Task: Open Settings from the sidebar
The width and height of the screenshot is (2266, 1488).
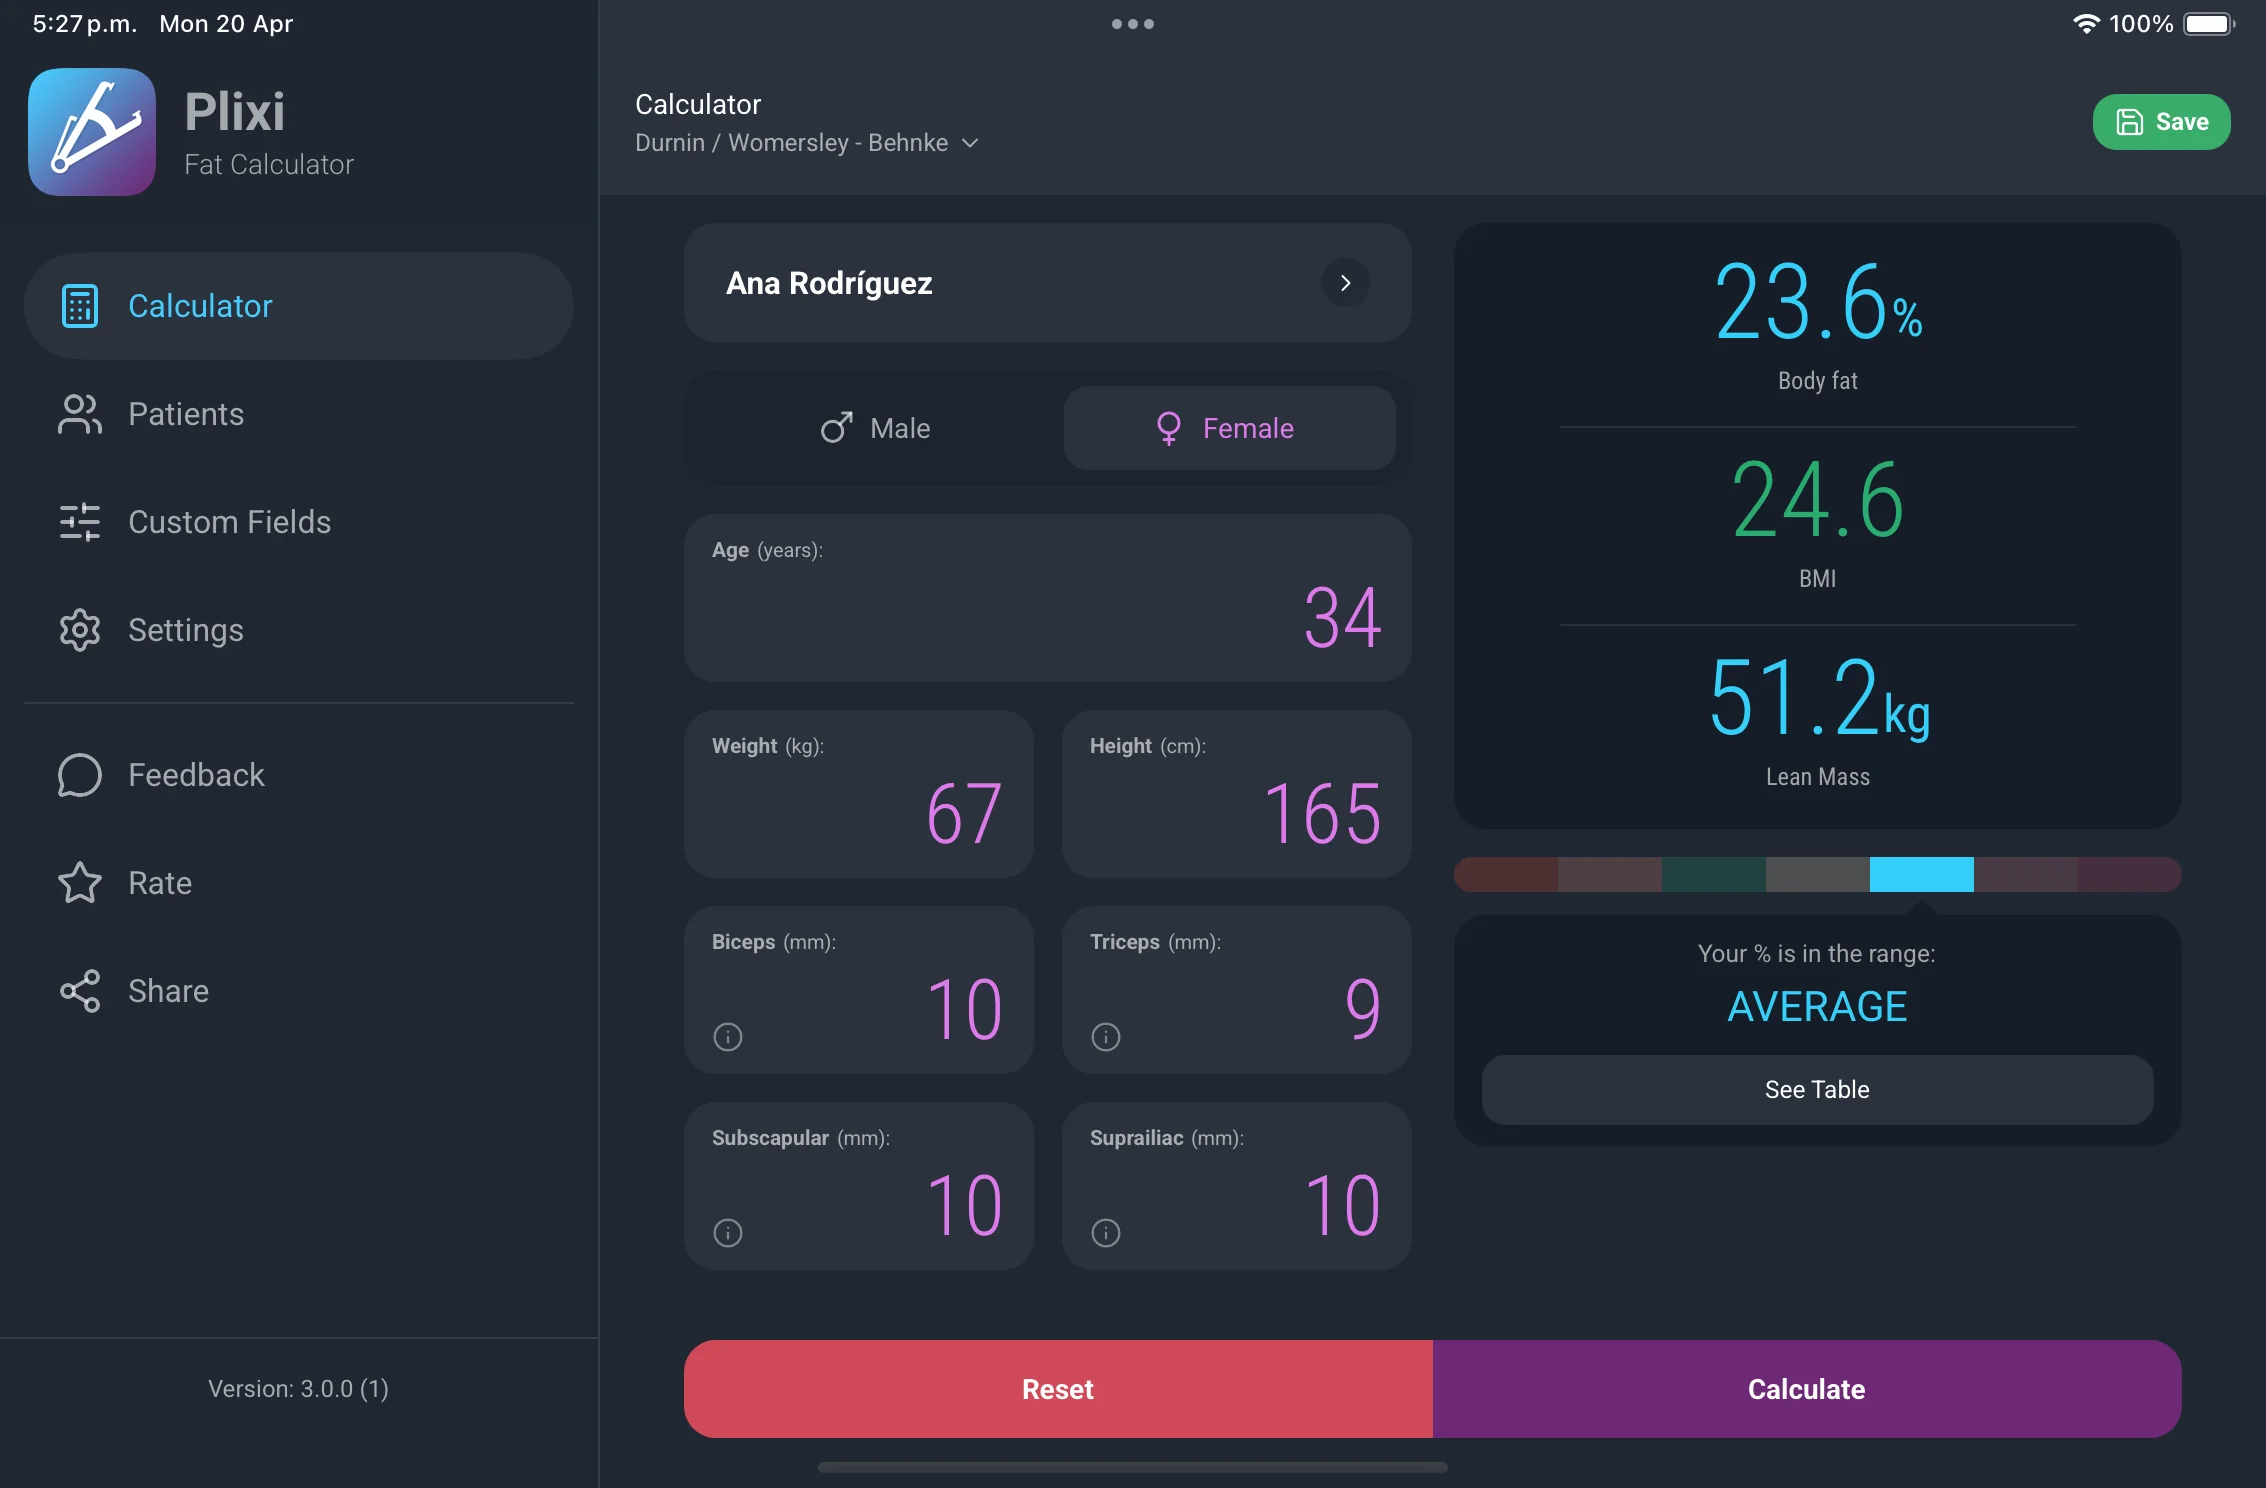Action: 298,630
